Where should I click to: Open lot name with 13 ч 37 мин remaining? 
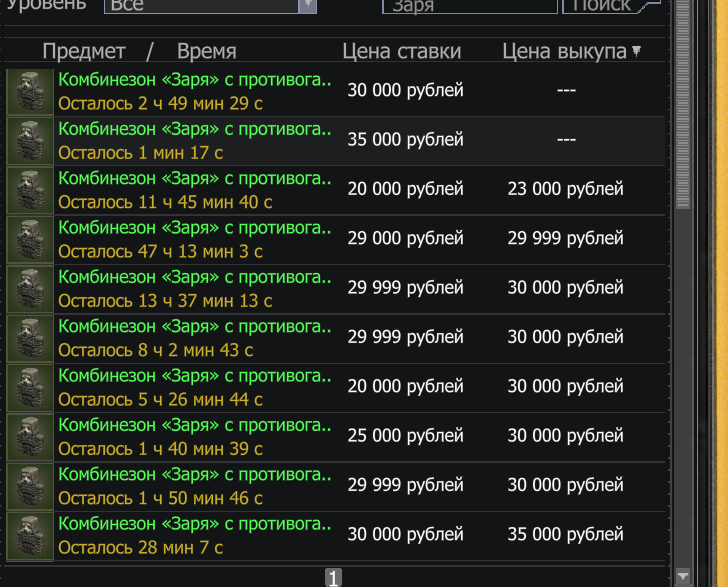[x=195, y=277]
